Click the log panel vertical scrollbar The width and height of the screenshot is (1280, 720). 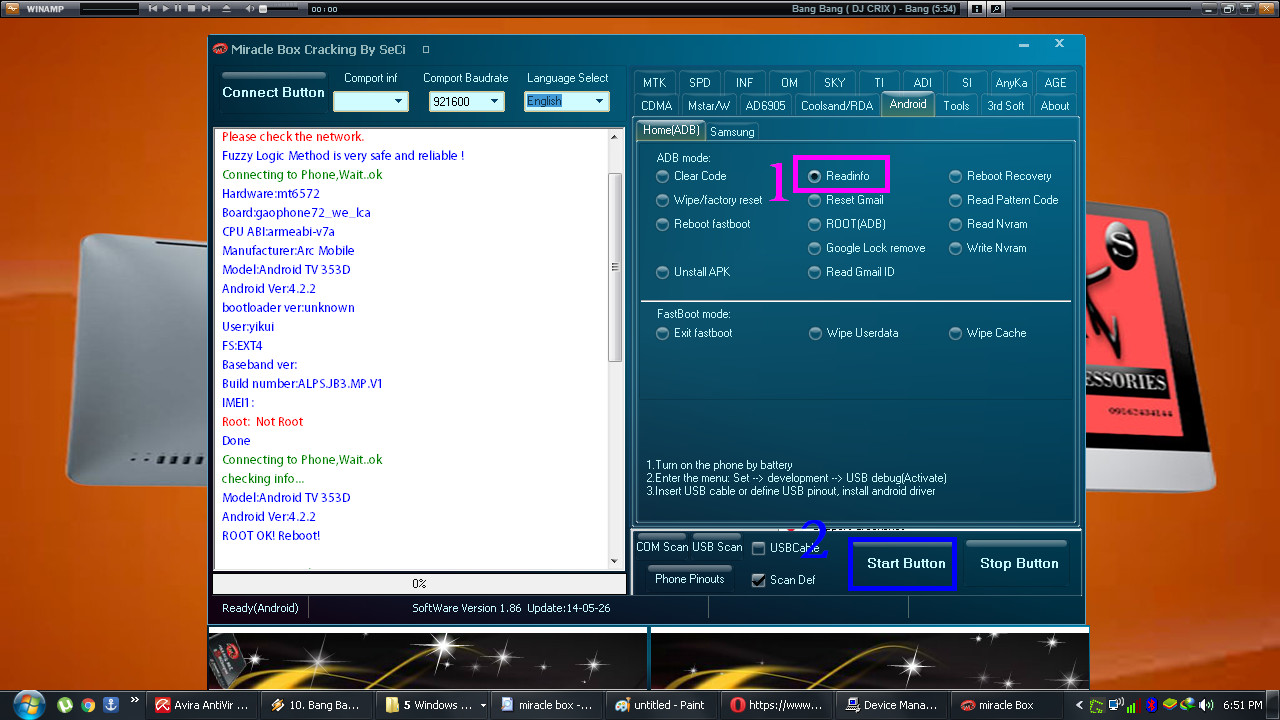(616, 350)
